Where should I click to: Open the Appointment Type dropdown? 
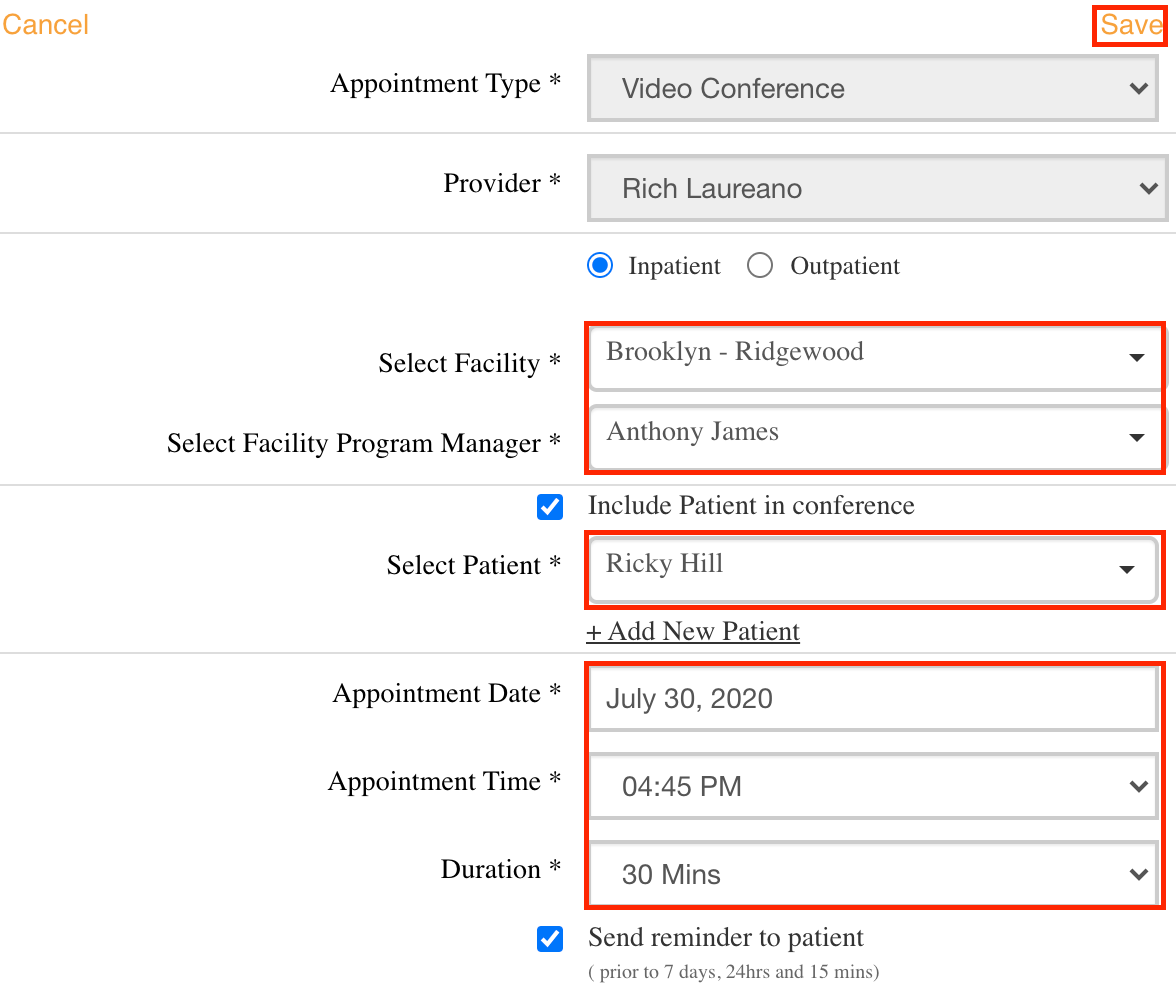[876, 89]
